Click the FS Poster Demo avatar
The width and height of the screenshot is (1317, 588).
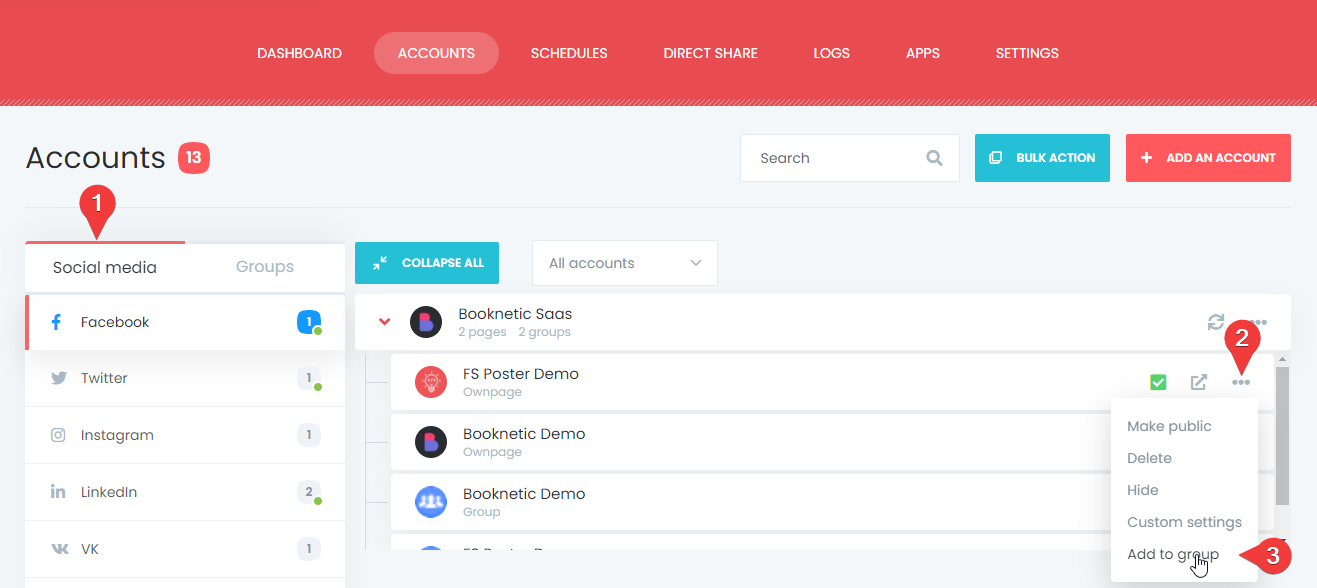click(431, 382)
